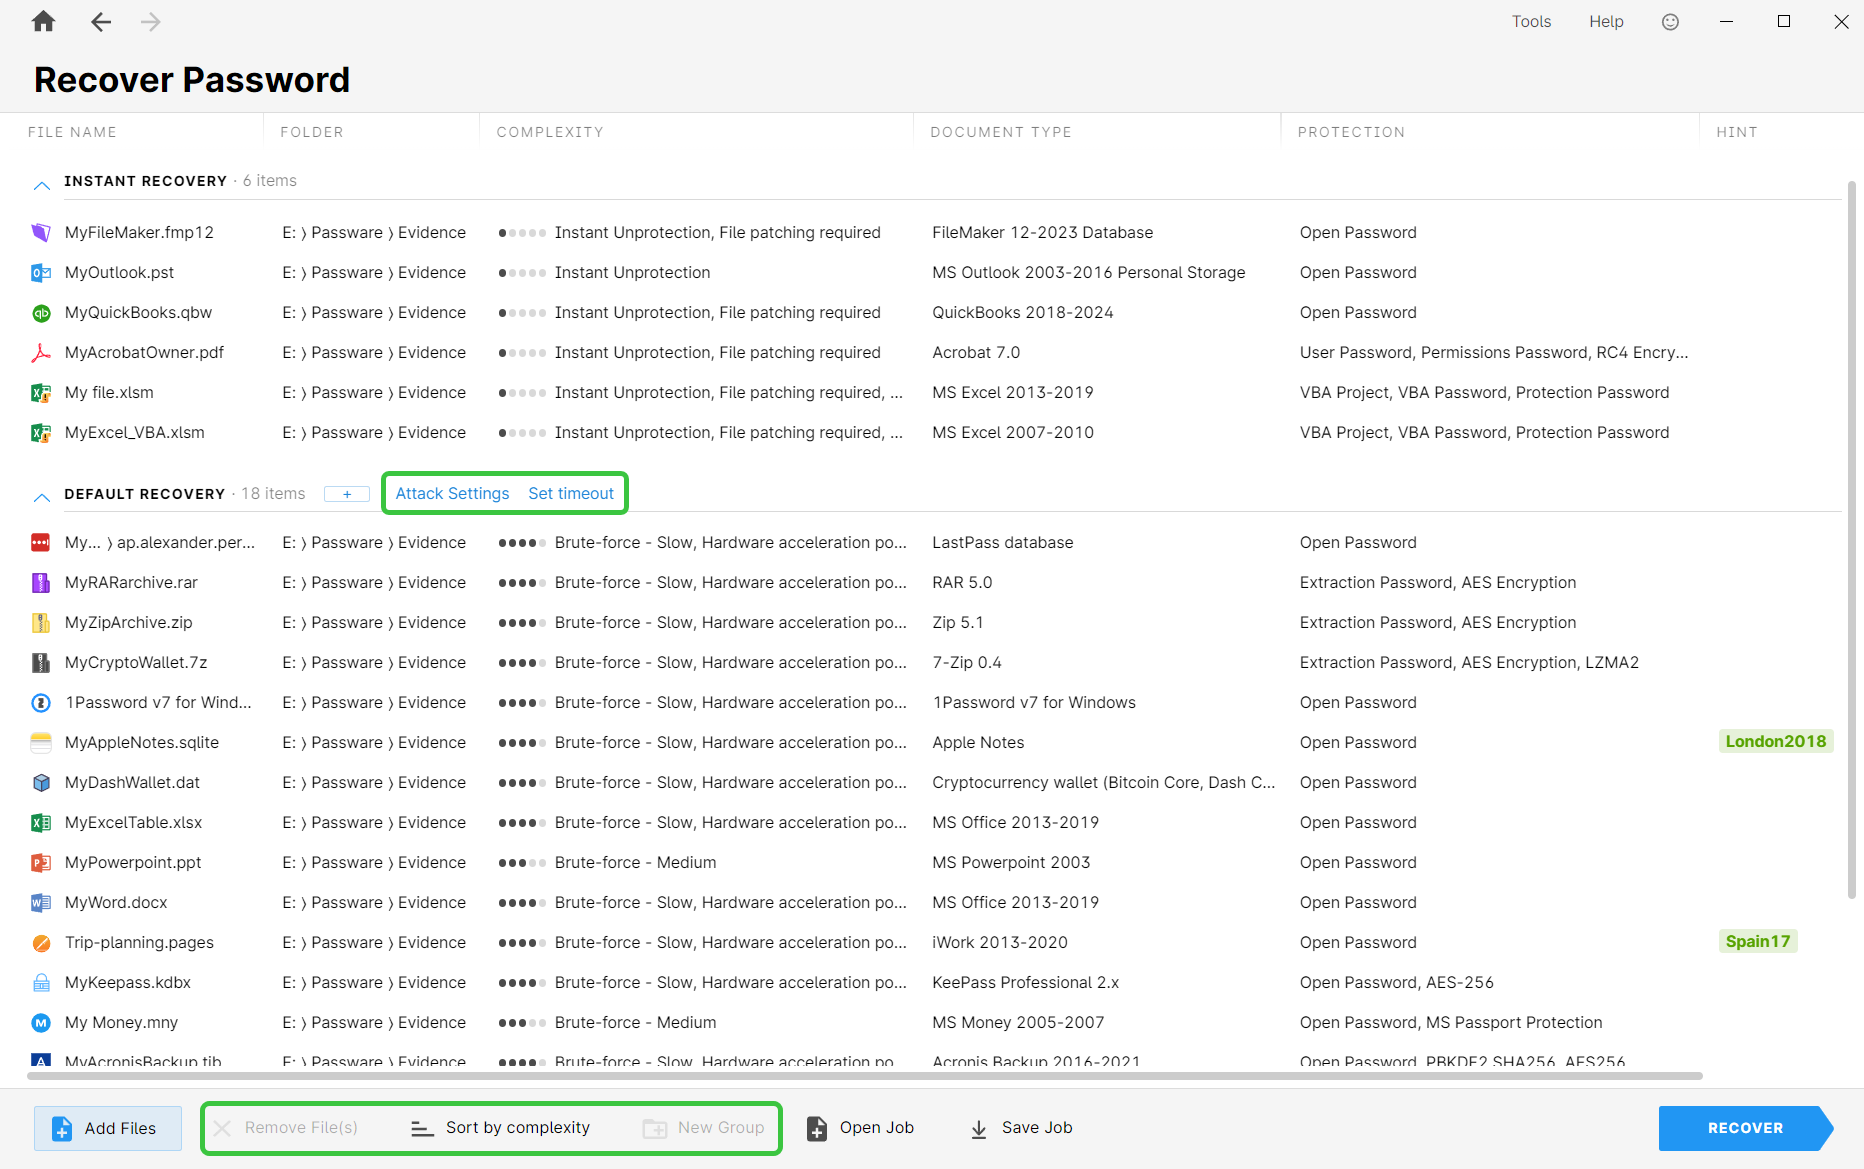Screen dimensions: 1864x1169
Task: Go to the Home screen icon
Action: pyautogui.click(x=43, y=21)
